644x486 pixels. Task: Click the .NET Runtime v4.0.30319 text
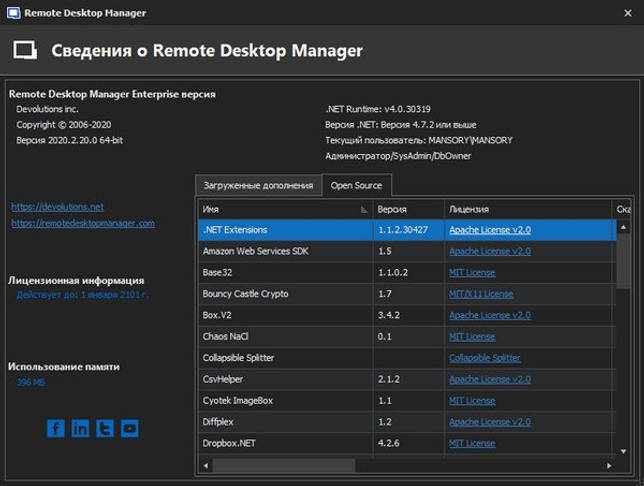pos(378,109)
